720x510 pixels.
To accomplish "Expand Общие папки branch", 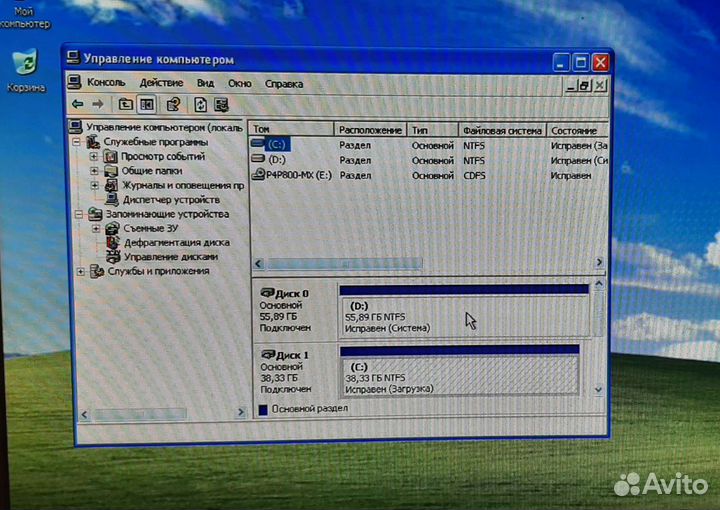I will tap(94, 171).
